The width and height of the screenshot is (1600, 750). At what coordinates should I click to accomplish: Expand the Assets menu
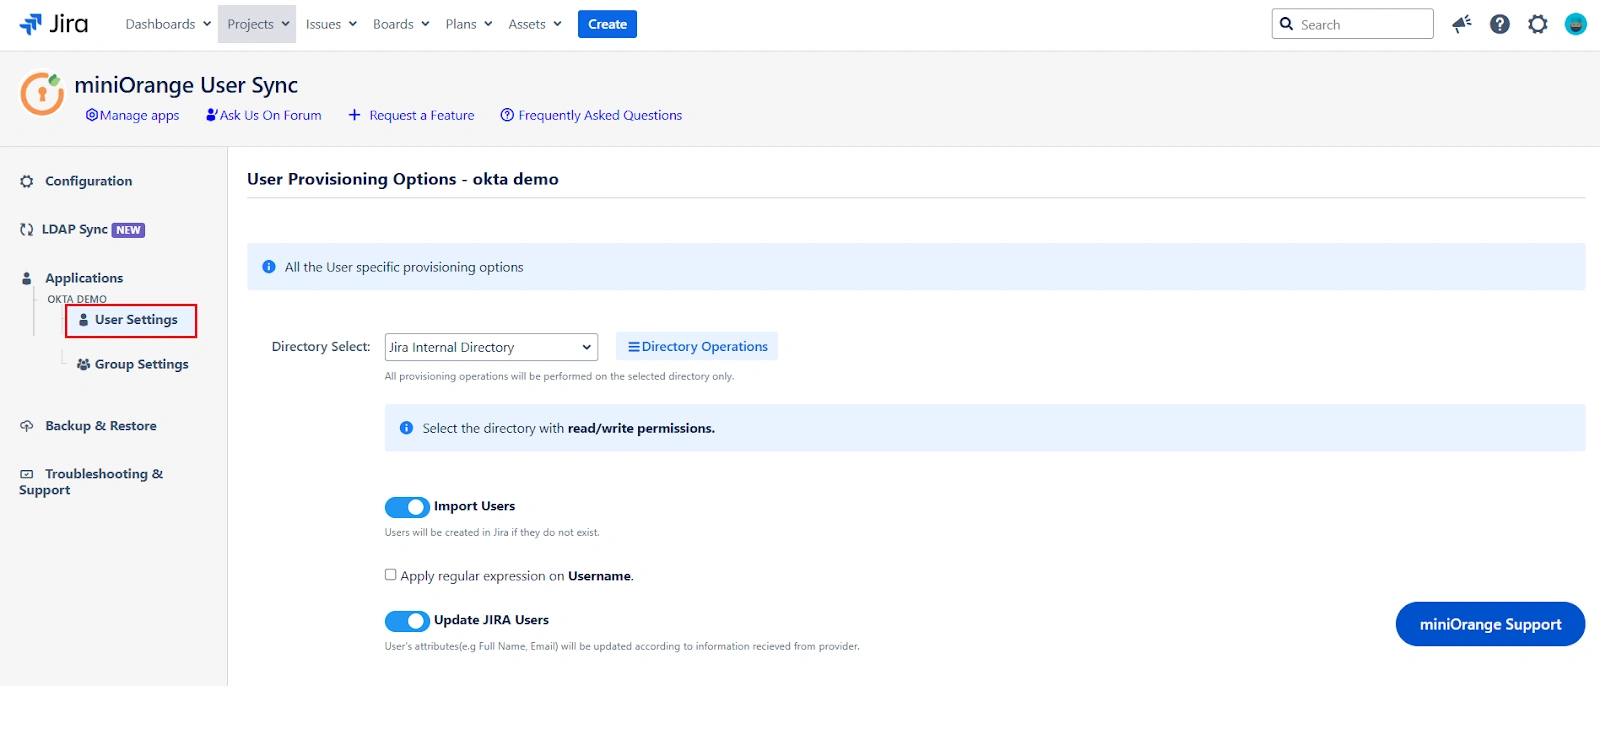[x=535, y=24]
